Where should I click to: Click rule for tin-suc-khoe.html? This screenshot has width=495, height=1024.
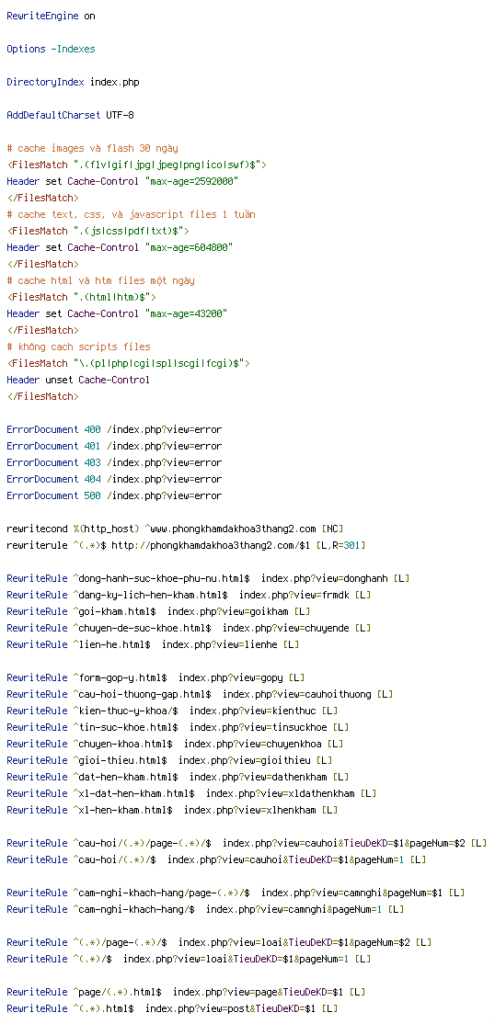point(178,728)
